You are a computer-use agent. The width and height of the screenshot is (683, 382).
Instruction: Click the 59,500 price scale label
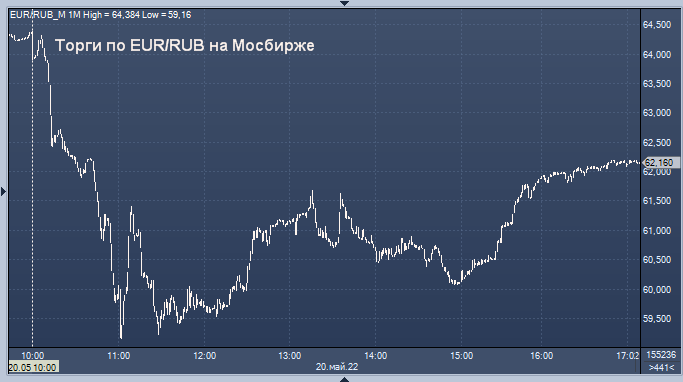[x=657, y=319]
